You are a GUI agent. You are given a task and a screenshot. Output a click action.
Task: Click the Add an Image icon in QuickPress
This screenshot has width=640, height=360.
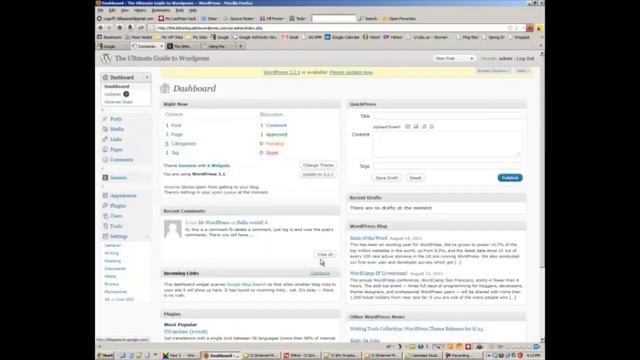407,127
